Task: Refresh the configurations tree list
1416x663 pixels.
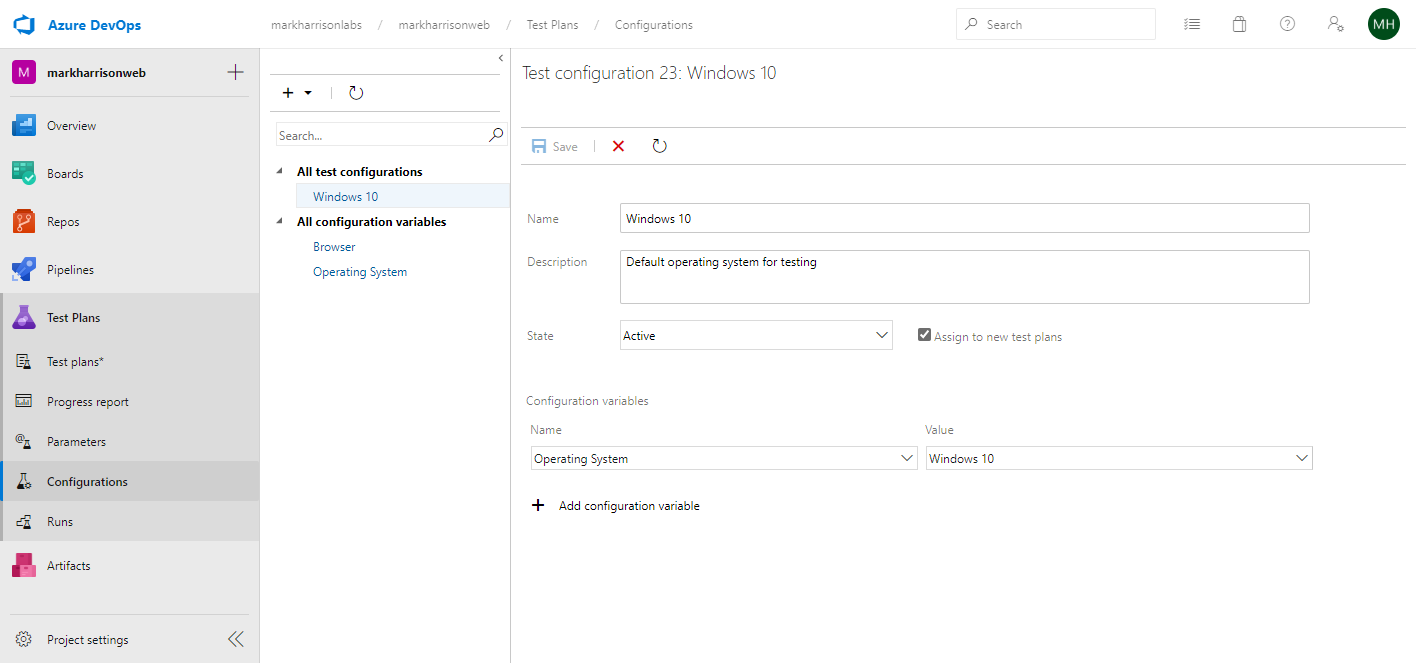Action: point(356,93)
